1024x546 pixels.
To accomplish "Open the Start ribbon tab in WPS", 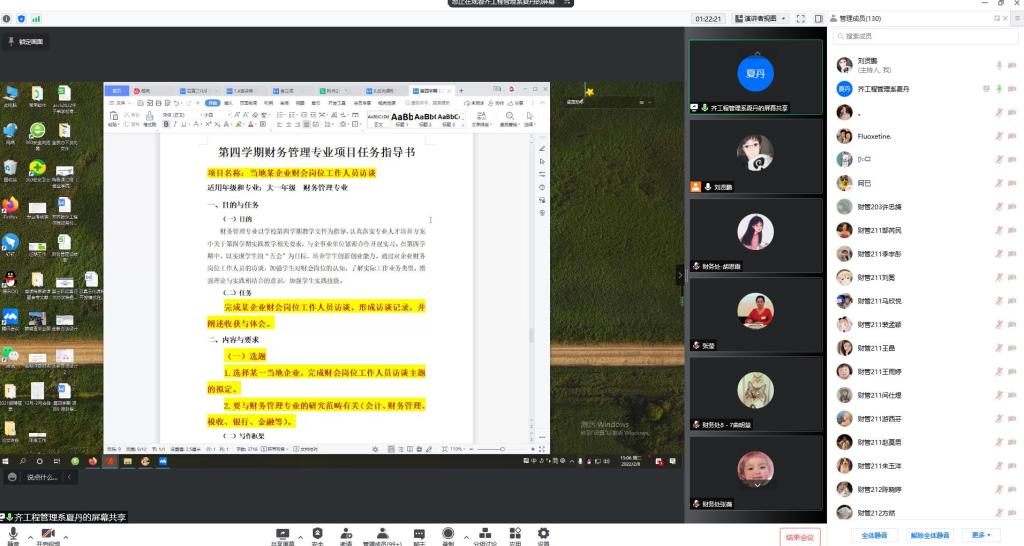I will coord(213,103).
